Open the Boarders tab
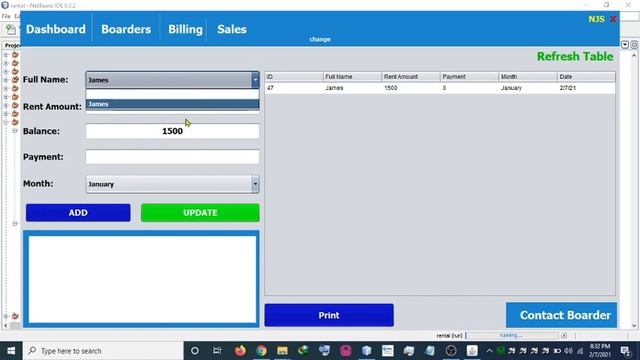Viewport: 640px width, 360px height. point(126,29)
